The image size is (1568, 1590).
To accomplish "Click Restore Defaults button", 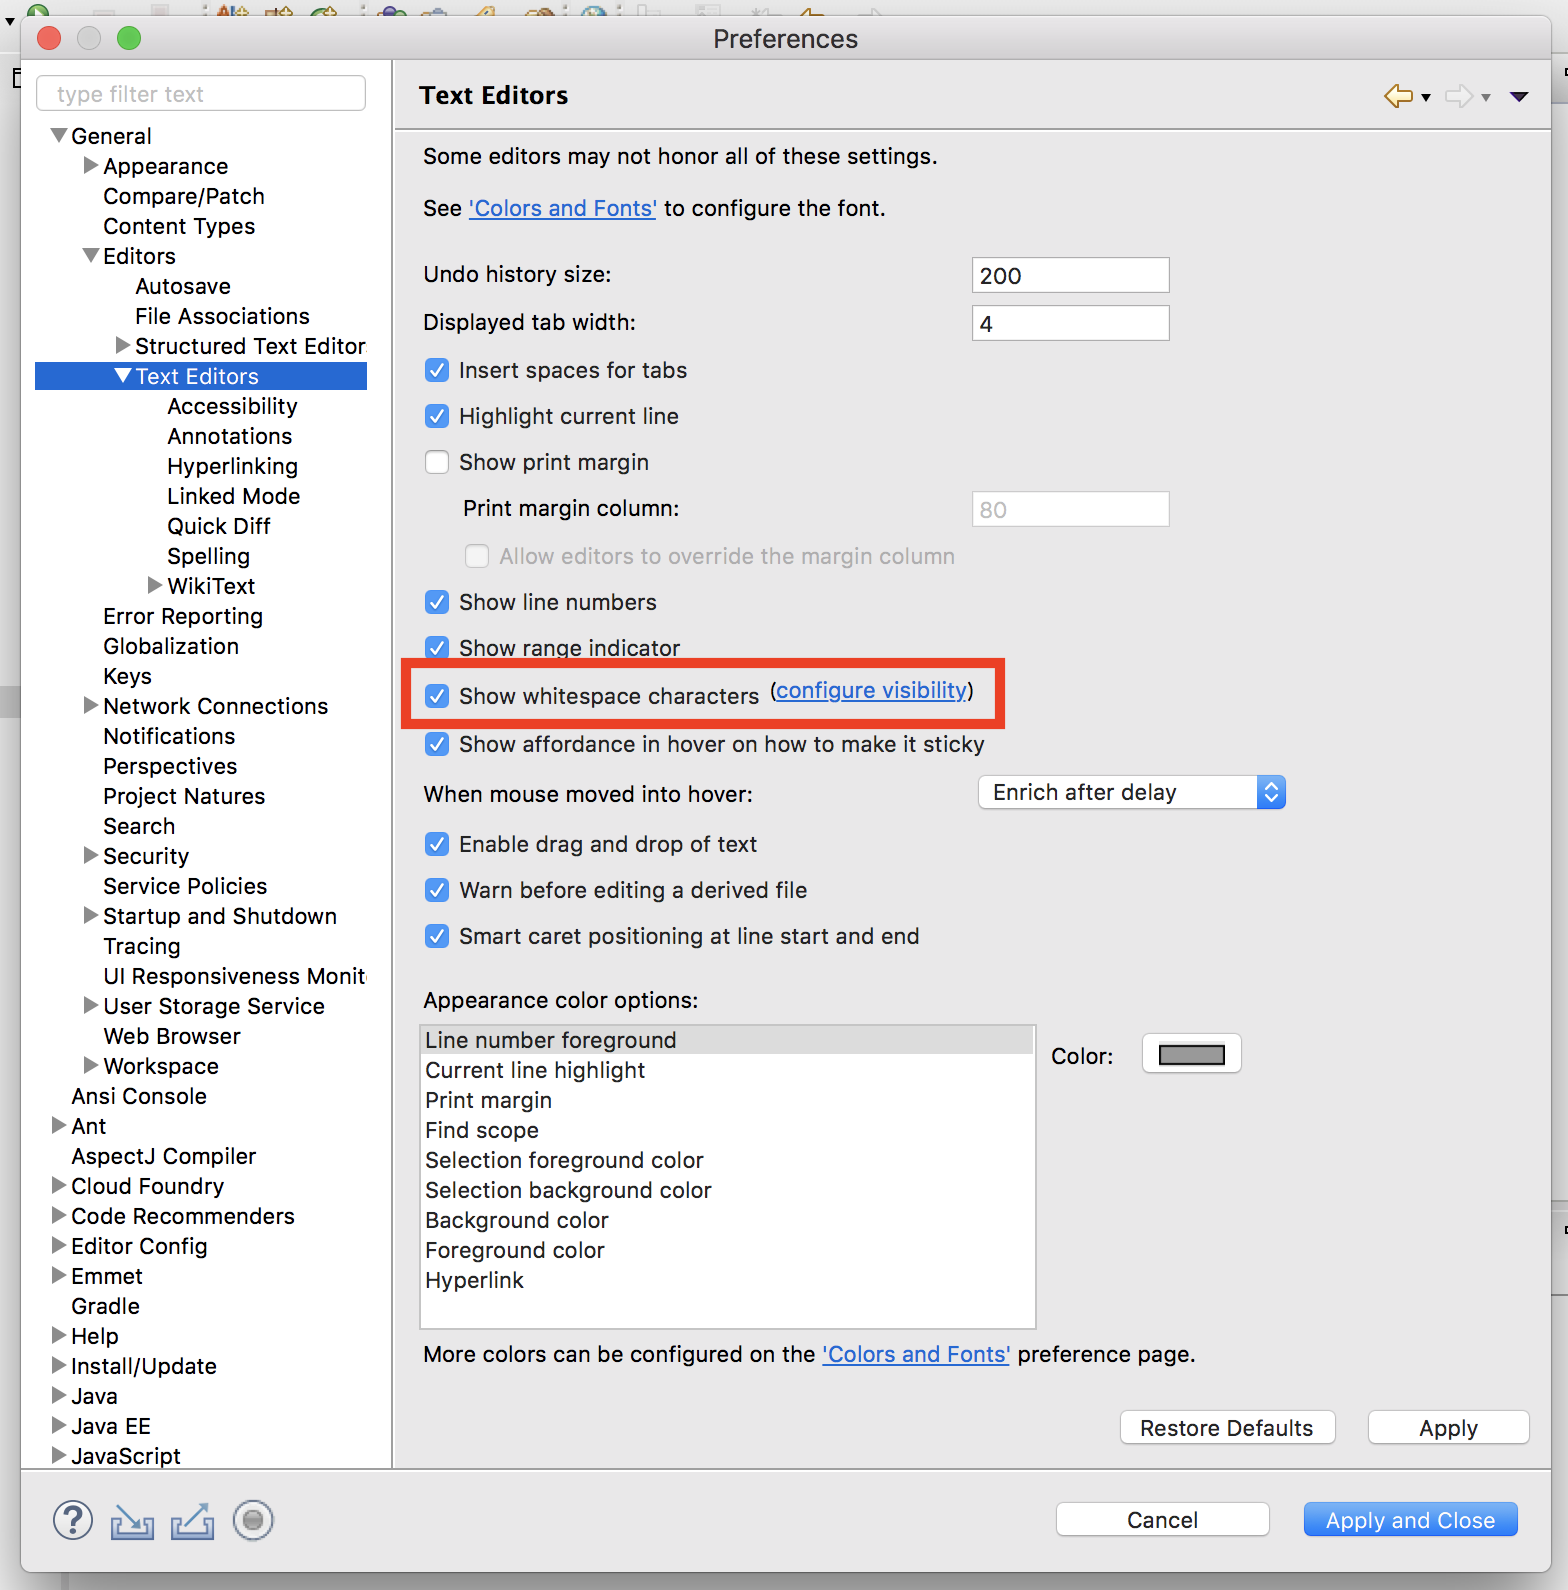I will (x=1227, y=1428).
